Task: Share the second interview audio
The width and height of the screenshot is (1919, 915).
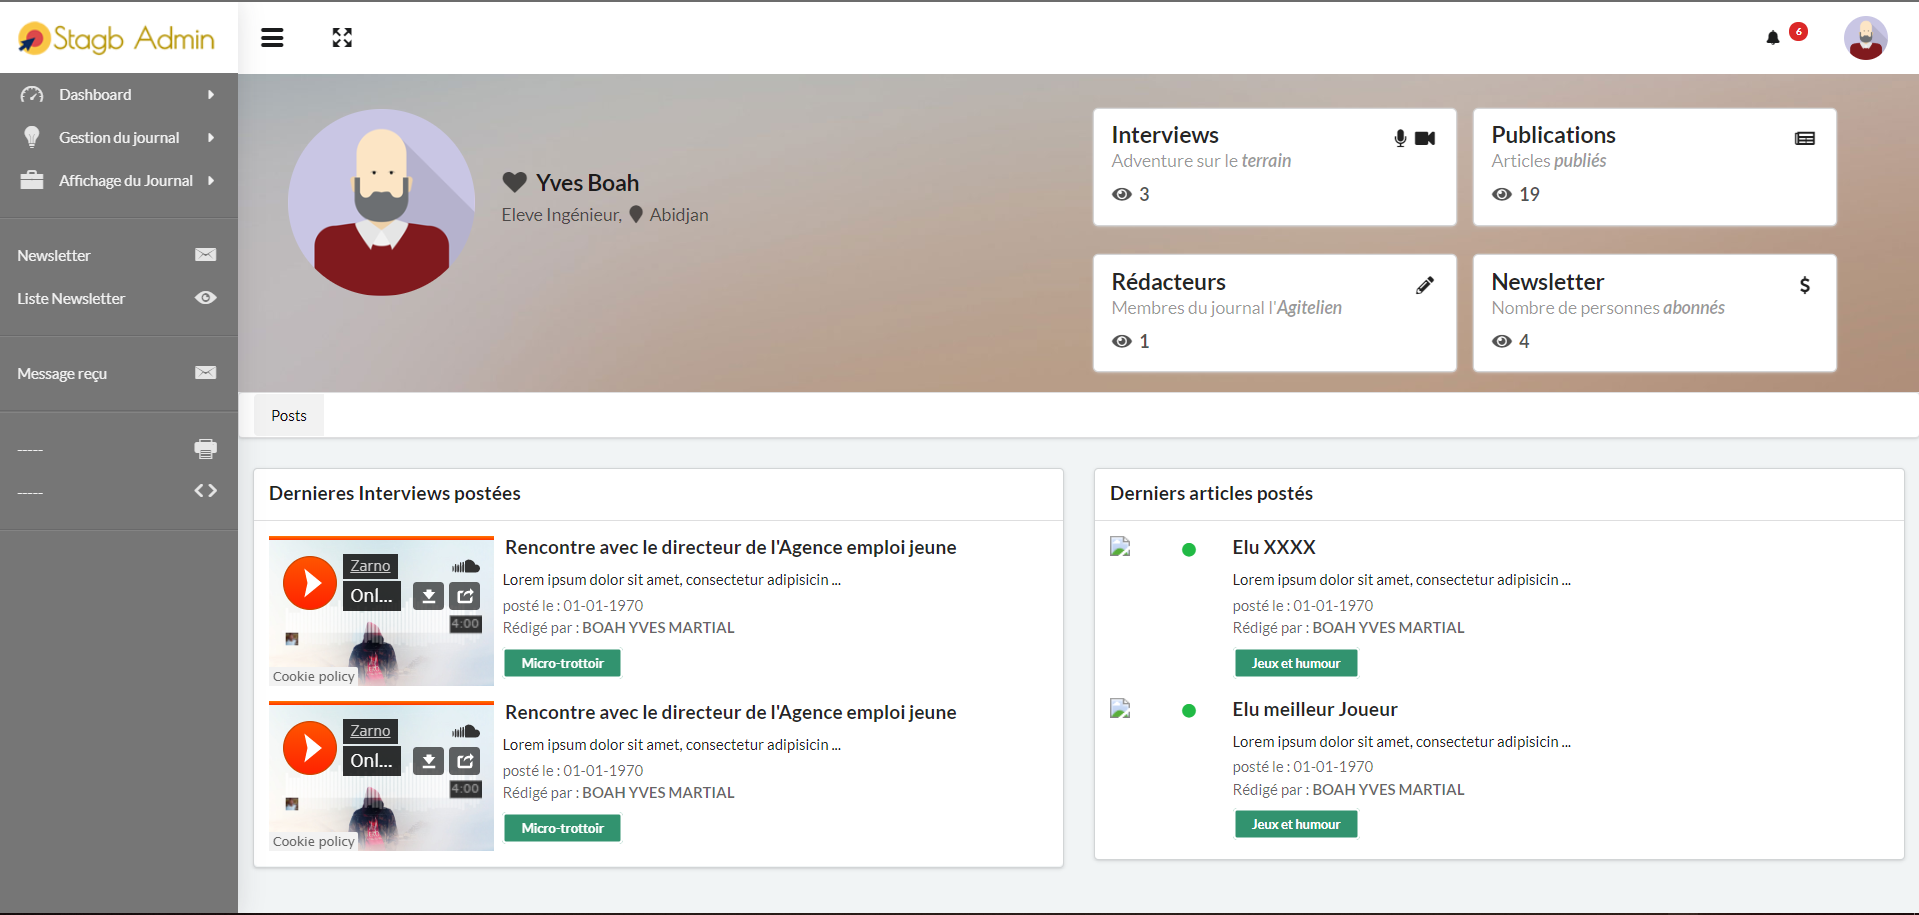Action: [465, 761]
